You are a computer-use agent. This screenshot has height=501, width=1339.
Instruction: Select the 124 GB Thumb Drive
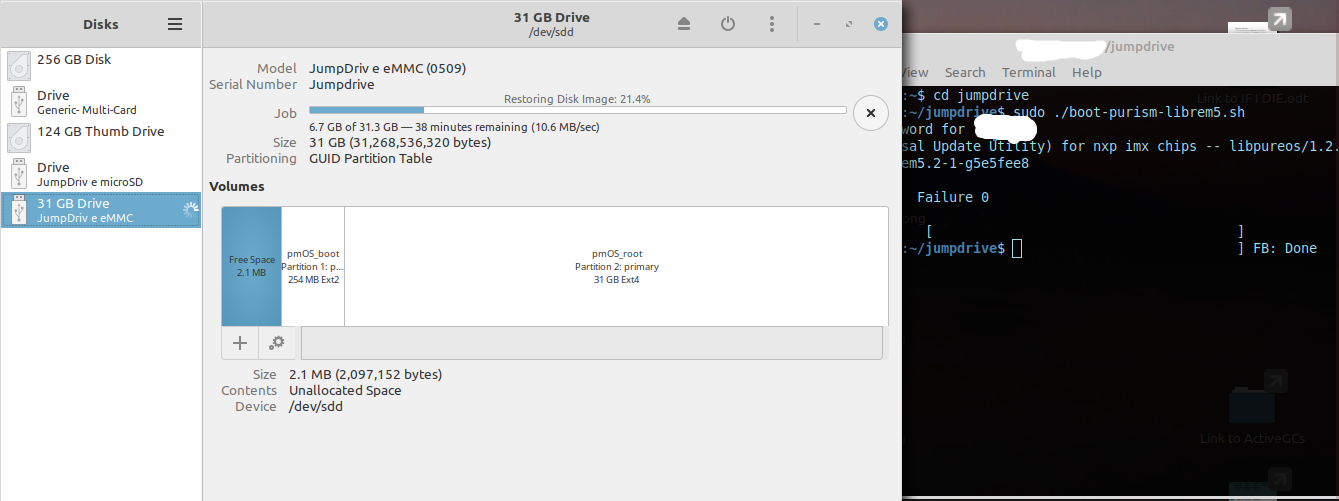tap(100, 138)
